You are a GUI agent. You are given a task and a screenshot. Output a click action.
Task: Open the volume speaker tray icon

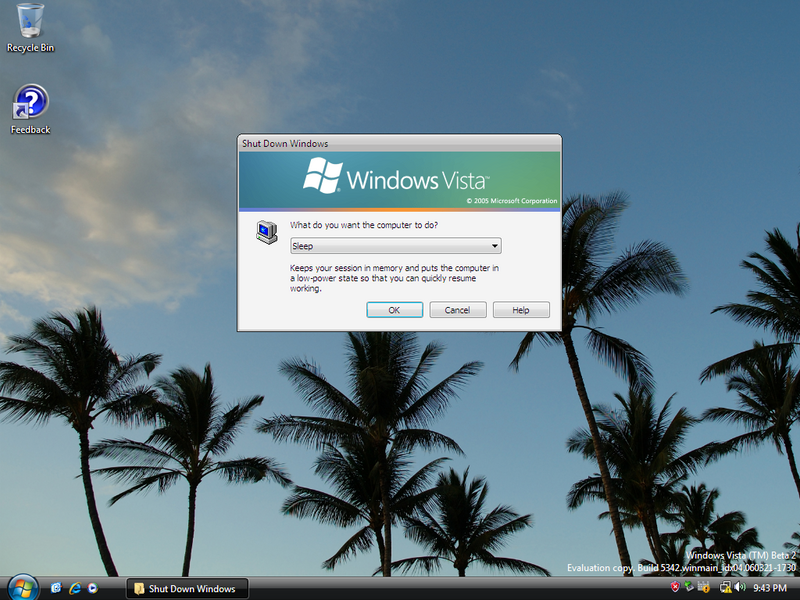(x=739, y=587)
